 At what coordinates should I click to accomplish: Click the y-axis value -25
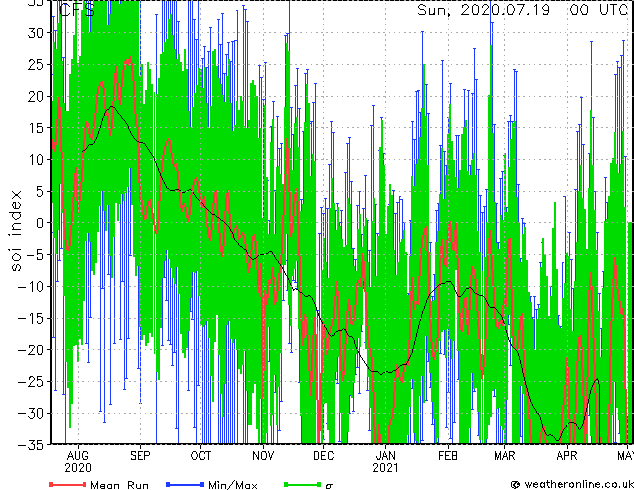[x=31, y=382]
